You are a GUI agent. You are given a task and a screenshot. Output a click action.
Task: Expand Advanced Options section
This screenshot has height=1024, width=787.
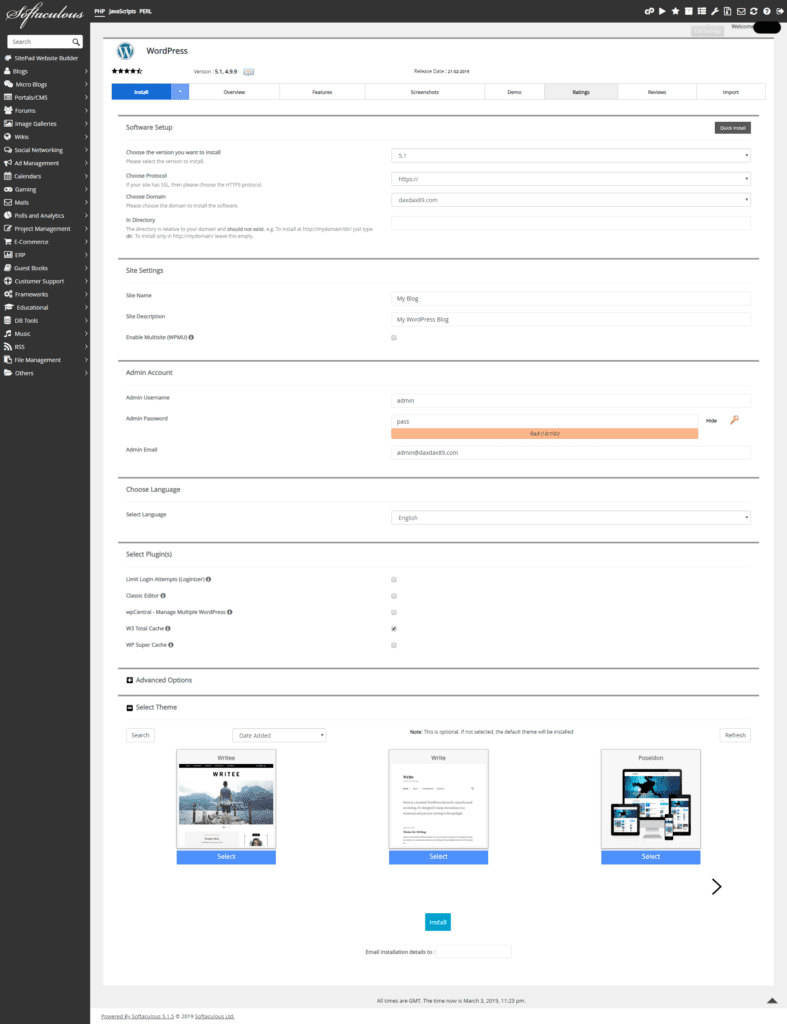(x=129, y=680)
